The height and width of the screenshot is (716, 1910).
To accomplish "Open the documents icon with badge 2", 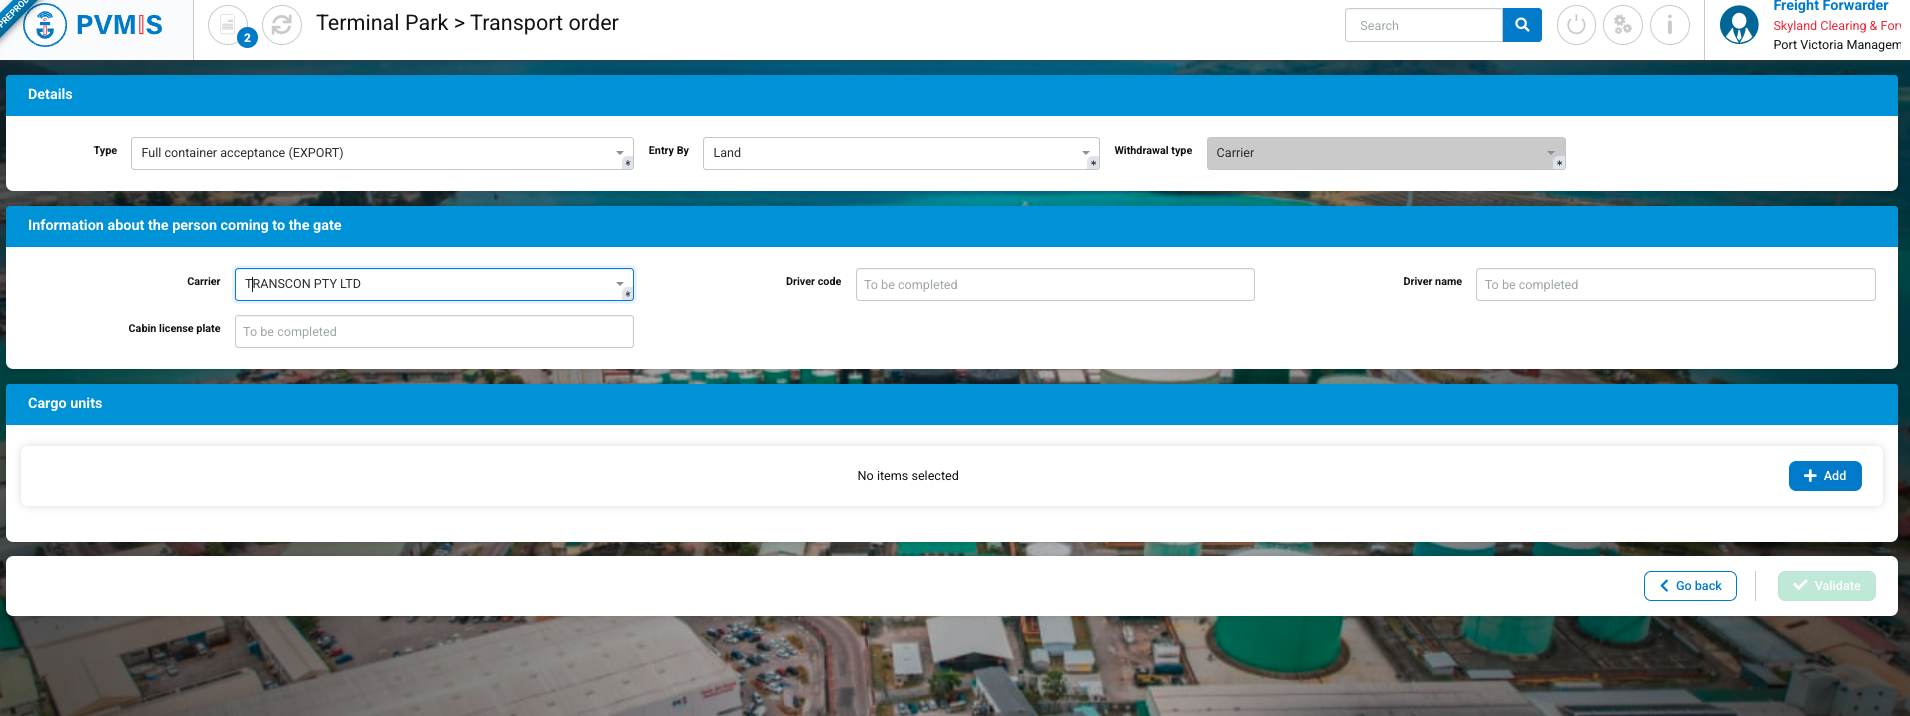I will pos(228,25).
